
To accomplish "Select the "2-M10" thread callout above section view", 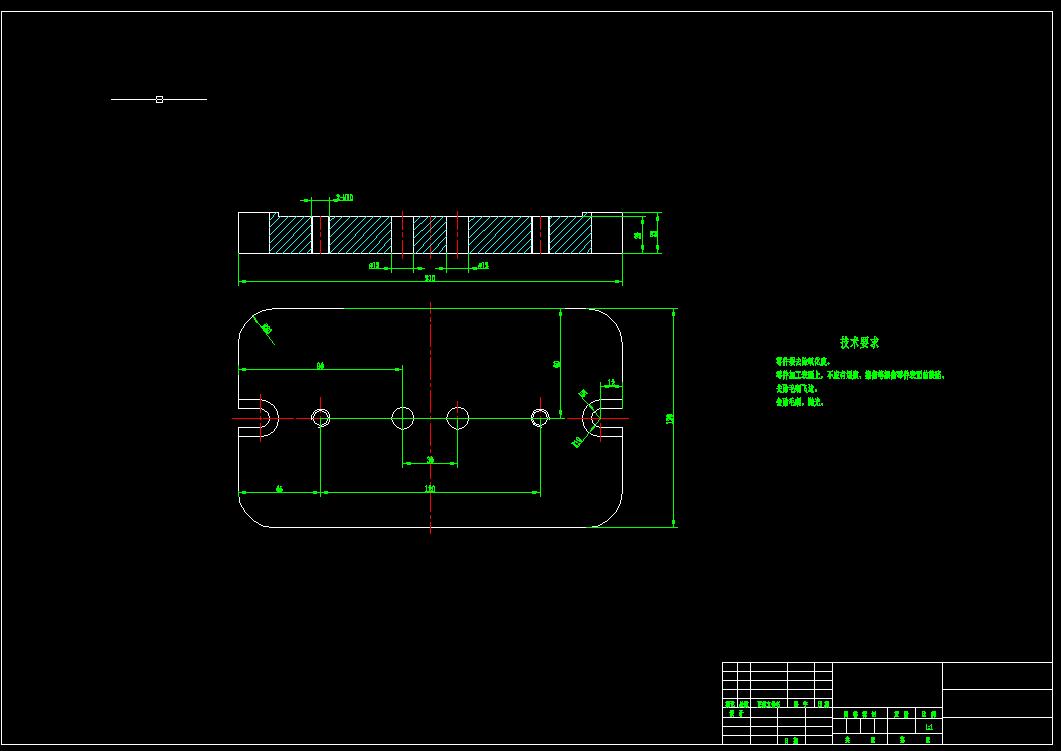I will pyautogui.click(x=344, y=198).
